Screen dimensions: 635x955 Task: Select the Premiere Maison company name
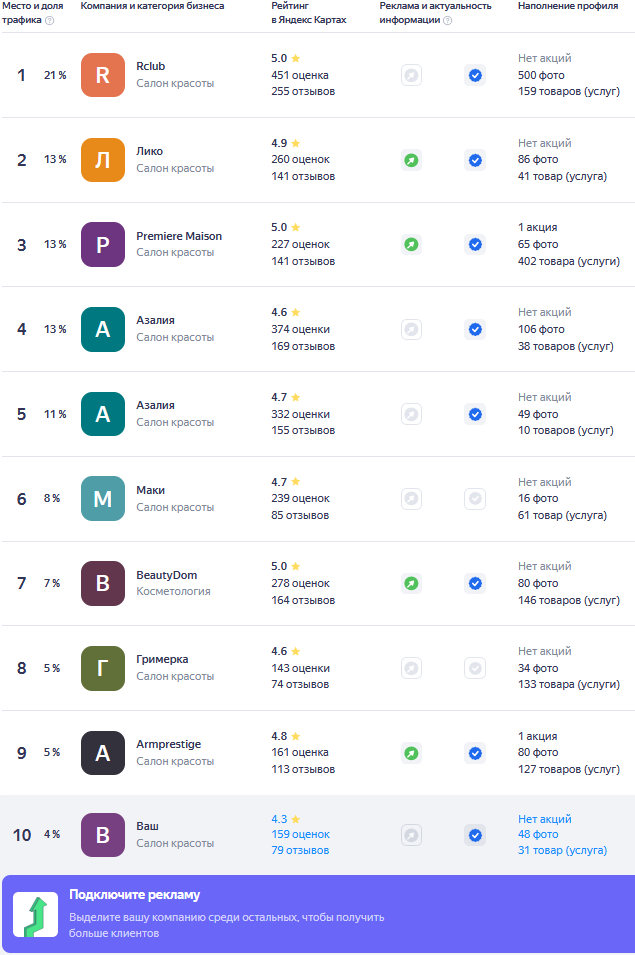[179, 236]
